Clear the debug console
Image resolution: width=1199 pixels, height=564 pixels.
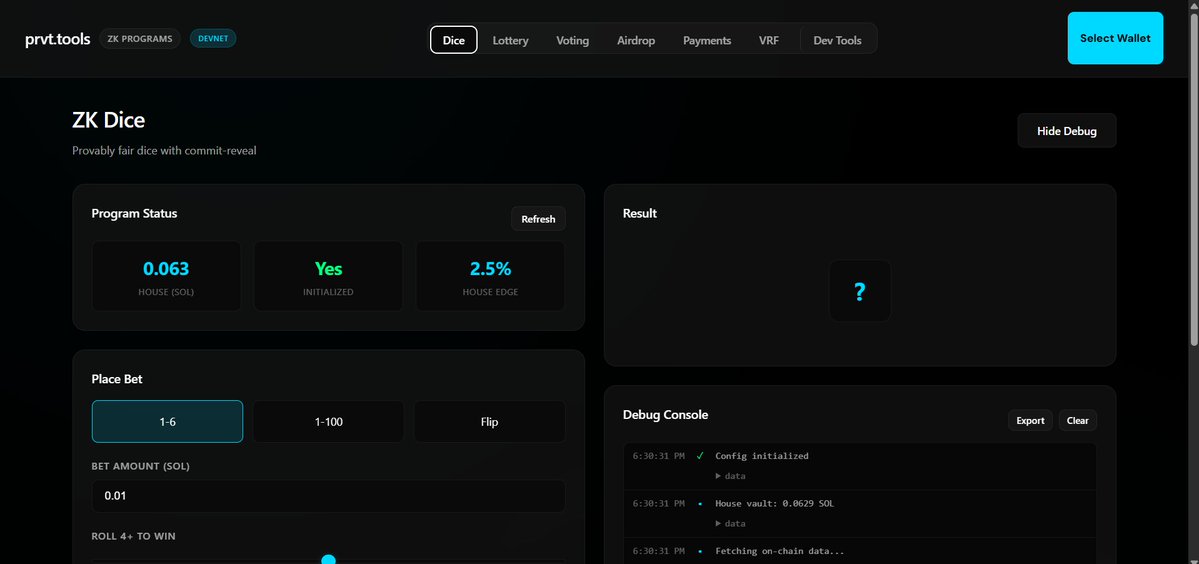1077,420
